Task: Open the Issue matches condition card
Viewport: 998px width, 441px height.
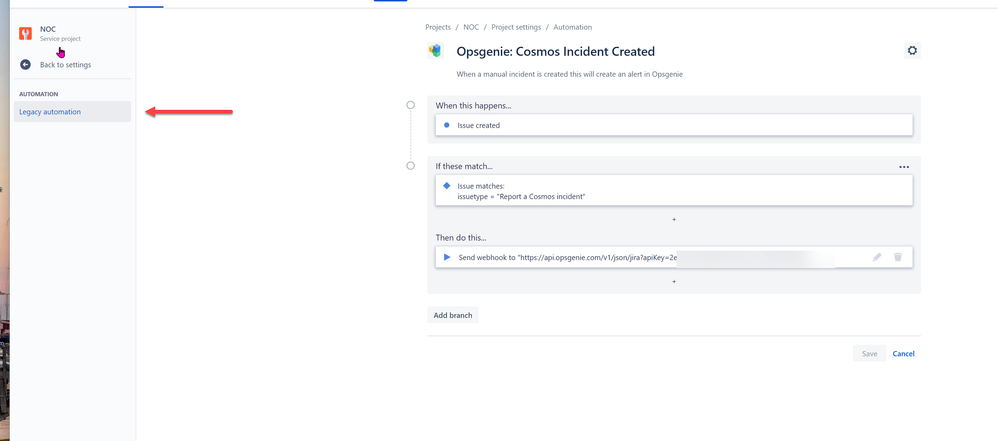Action: [674, 190]
